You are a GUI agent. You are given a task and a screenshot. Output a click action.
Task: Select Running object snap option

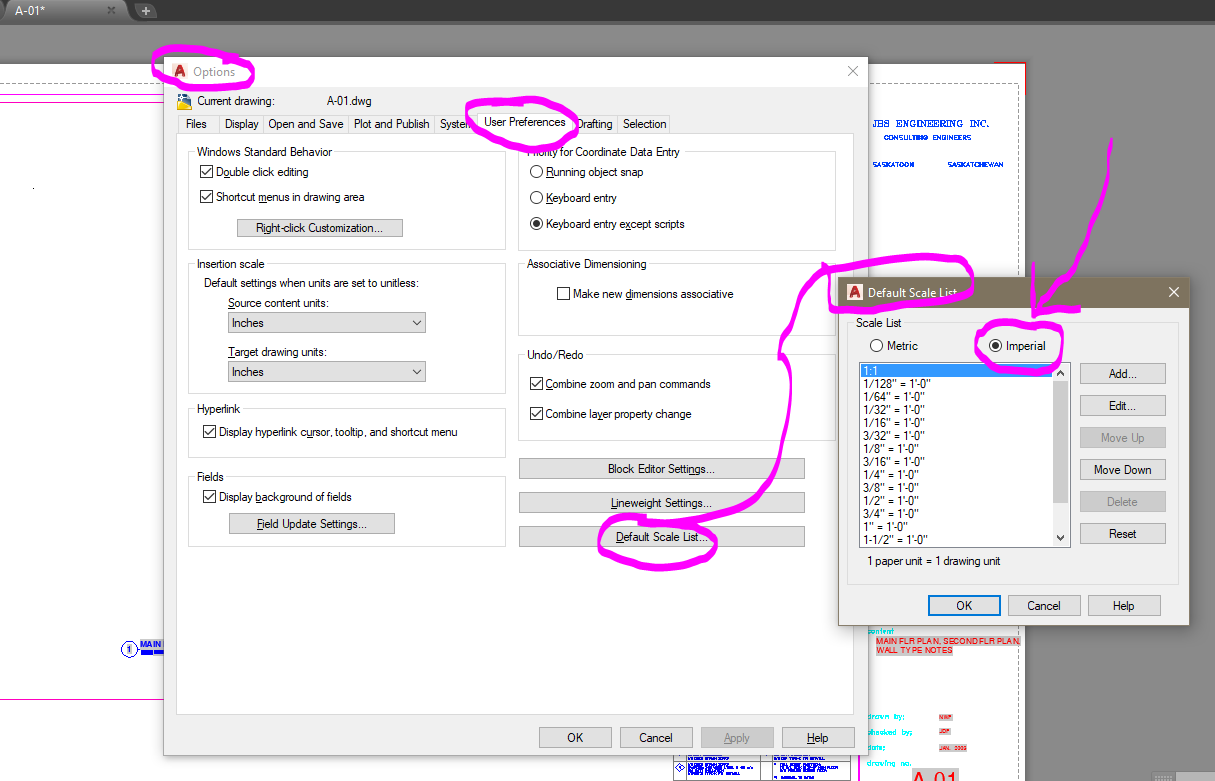[x=537, y=172]
